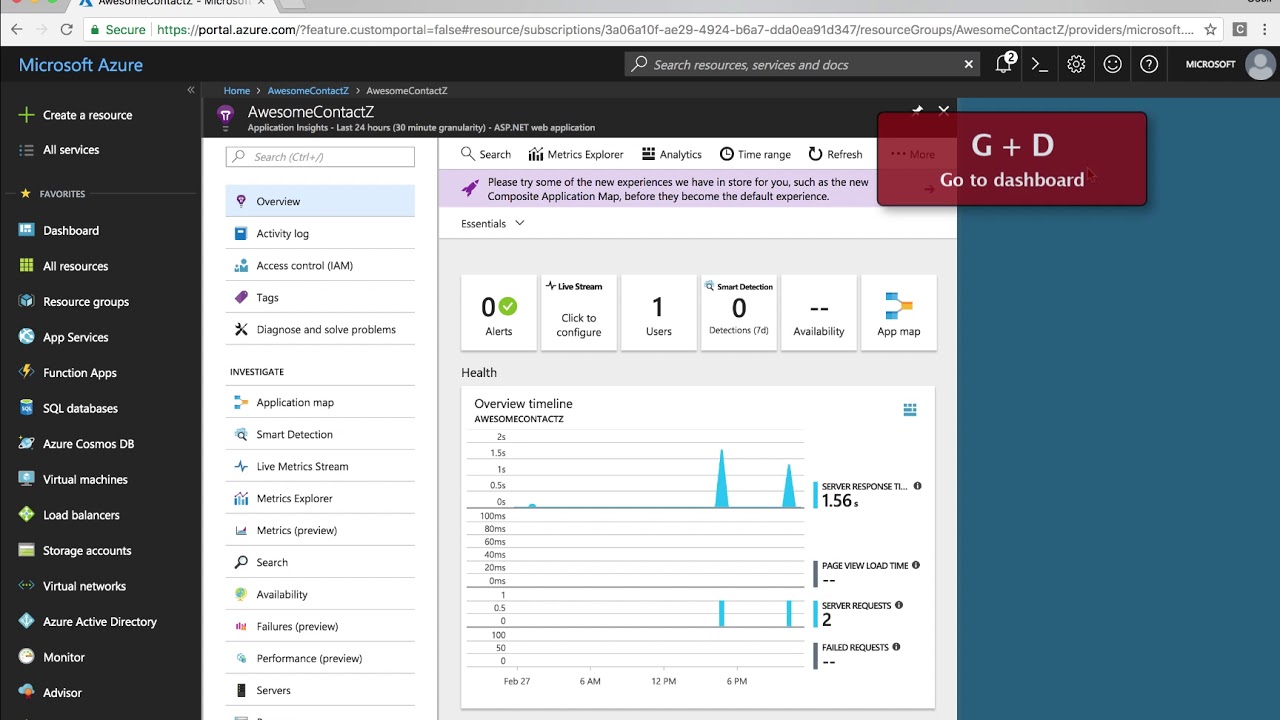Open Tags menu item

[x=320, y=297]
